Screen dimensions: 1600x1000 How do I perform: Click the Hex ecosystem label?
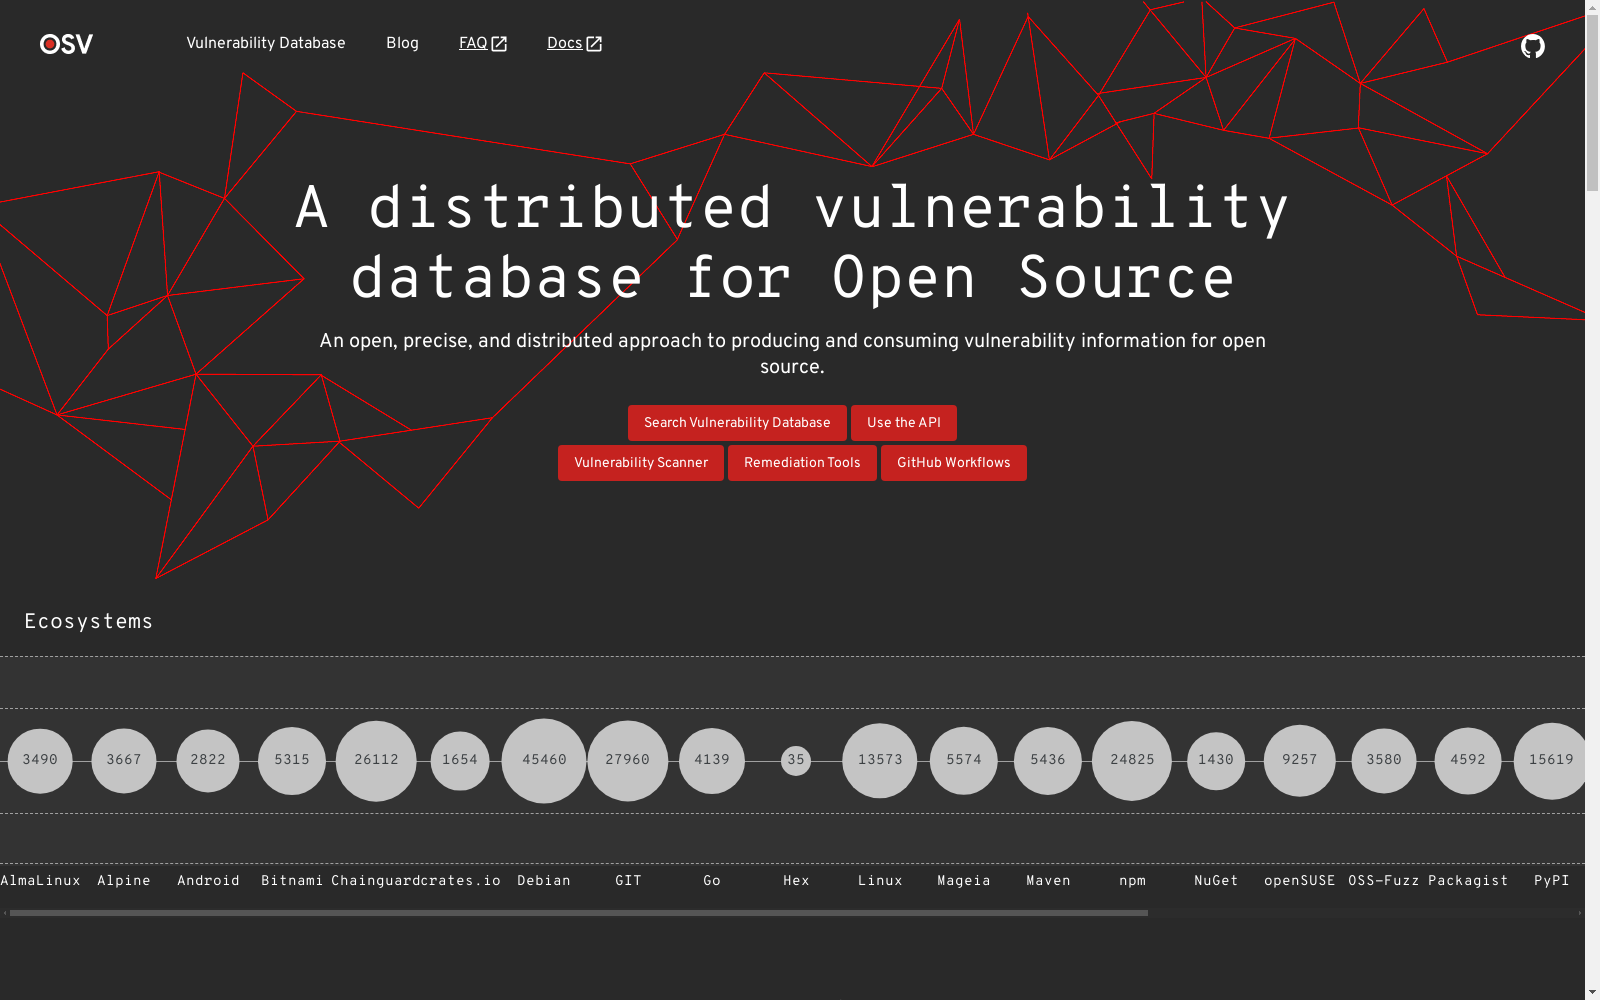coord(796,881)
